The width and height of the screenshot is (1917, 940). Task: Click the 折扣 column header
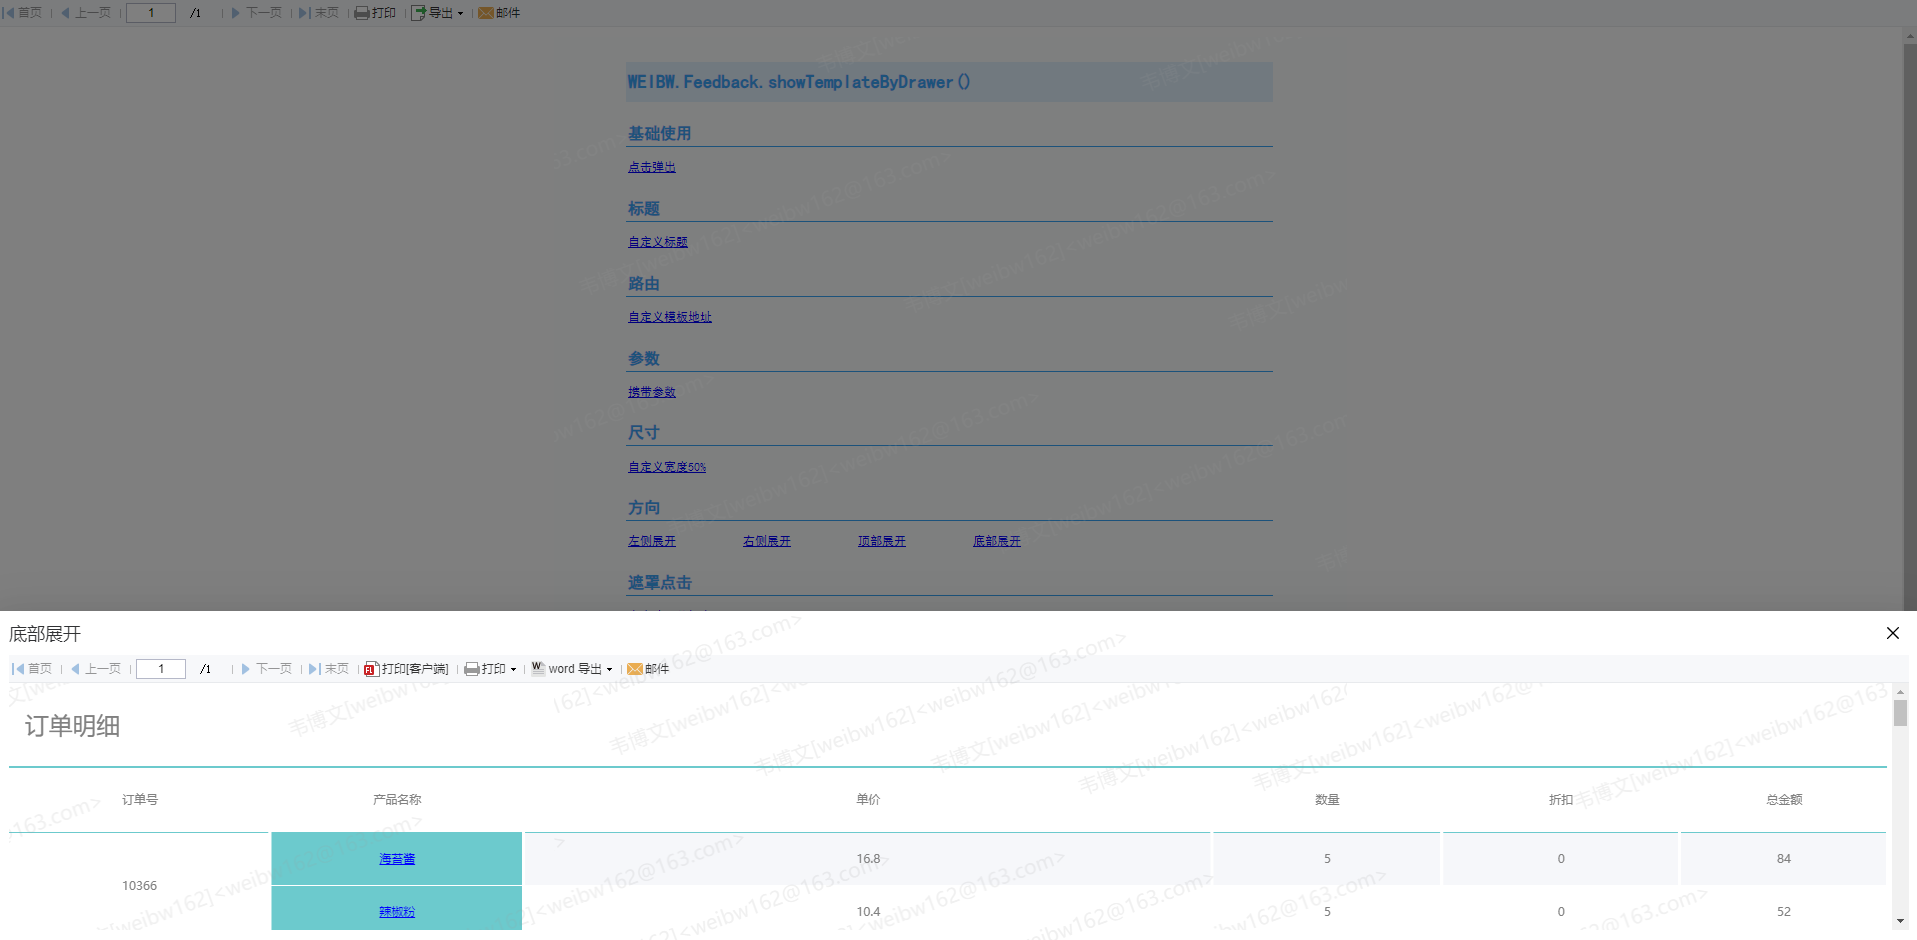click(1561, 799)
